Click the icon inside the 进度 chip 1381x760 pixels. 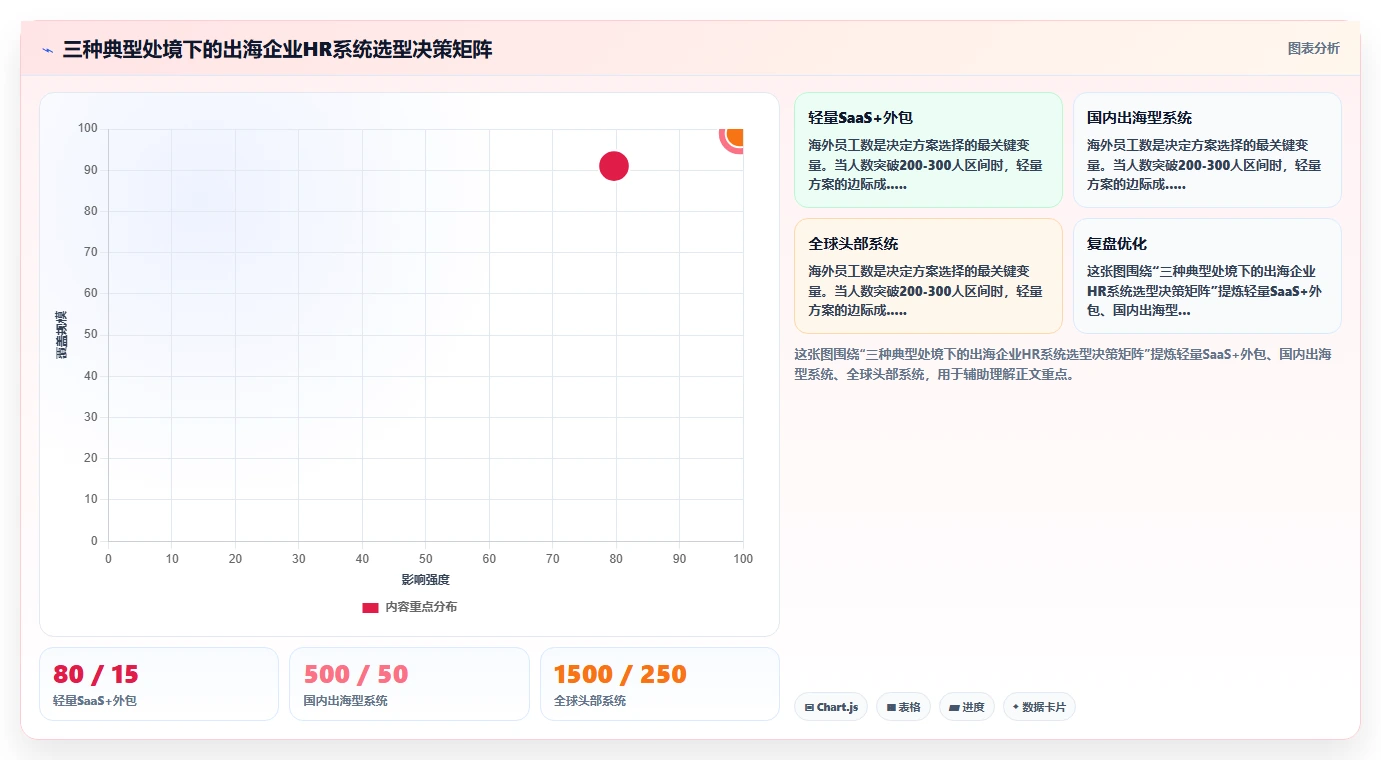click(954, 708)
